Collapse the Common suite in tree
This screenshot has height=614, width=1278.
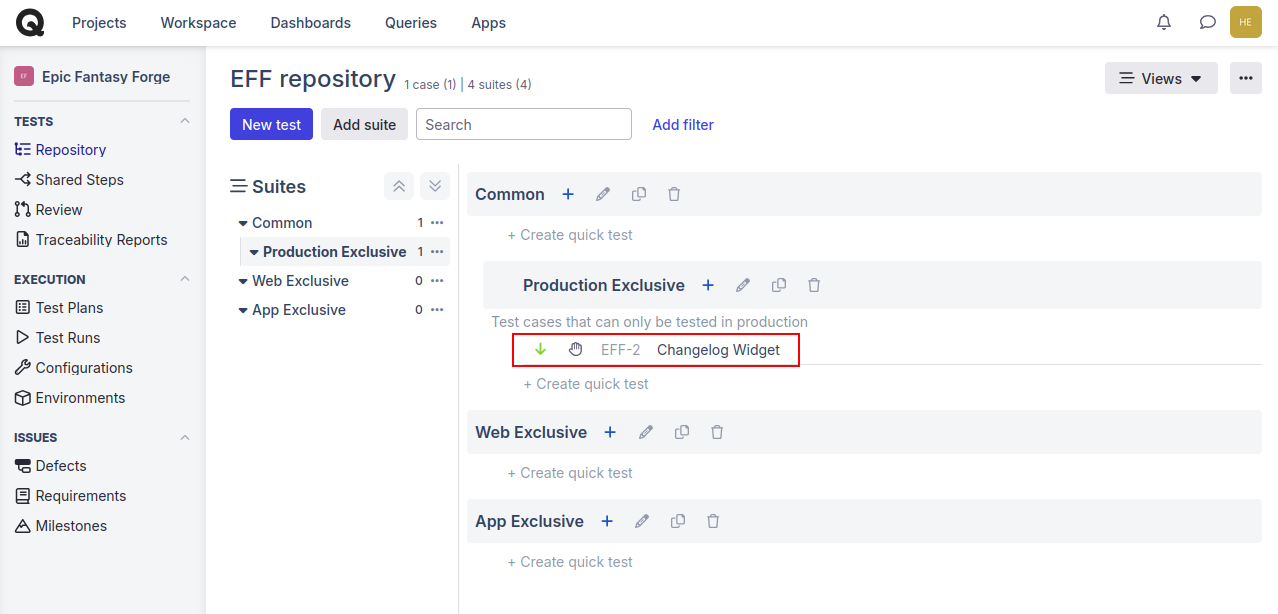(243, 223)
